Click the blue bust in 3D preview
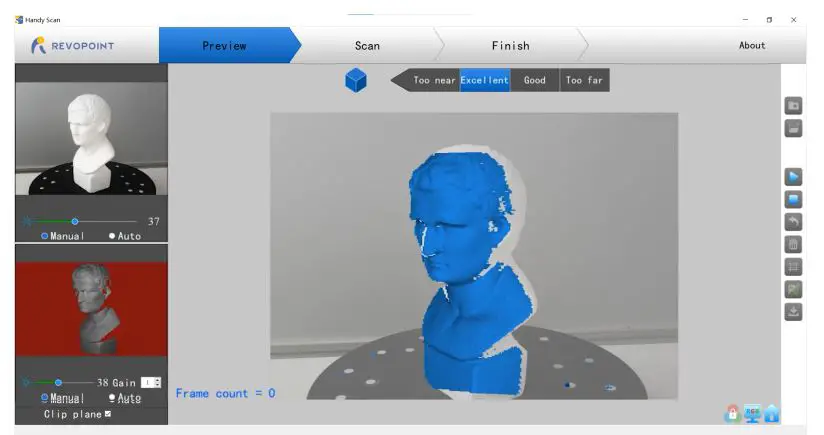The width and height of the screenshot is (824, 435). pyautogui.click(x=471, y=273)
